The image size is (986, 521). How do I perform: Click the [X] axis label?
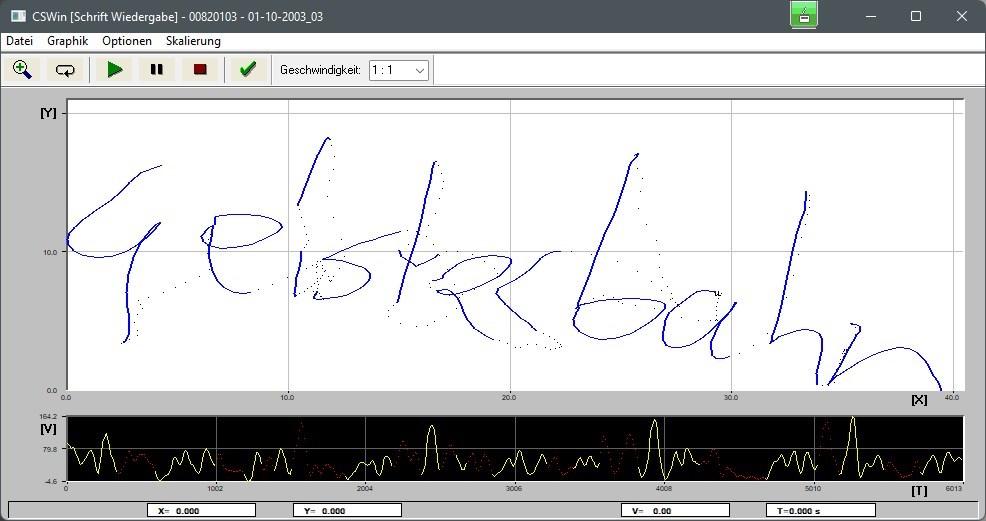point(919,400)
